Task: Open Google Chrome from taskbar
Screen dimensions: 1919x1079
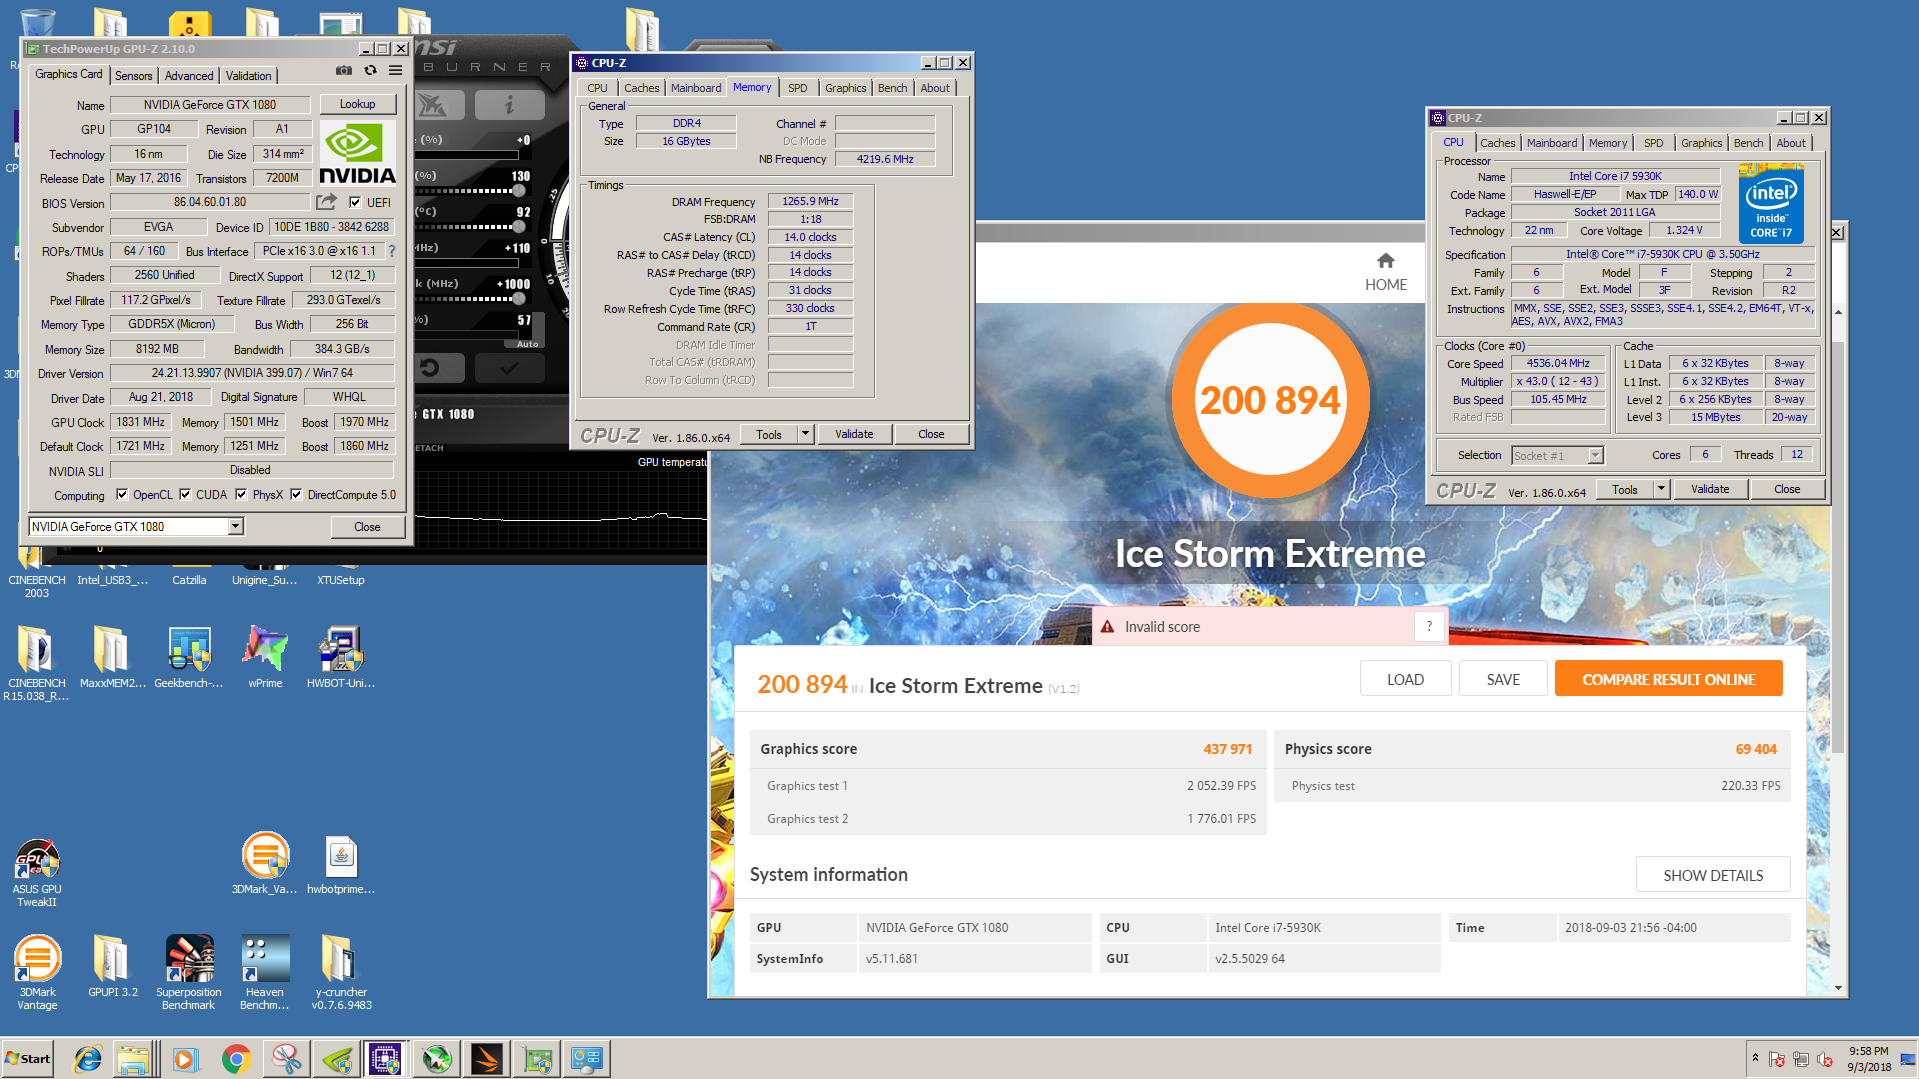Action: pos(236,1059)
